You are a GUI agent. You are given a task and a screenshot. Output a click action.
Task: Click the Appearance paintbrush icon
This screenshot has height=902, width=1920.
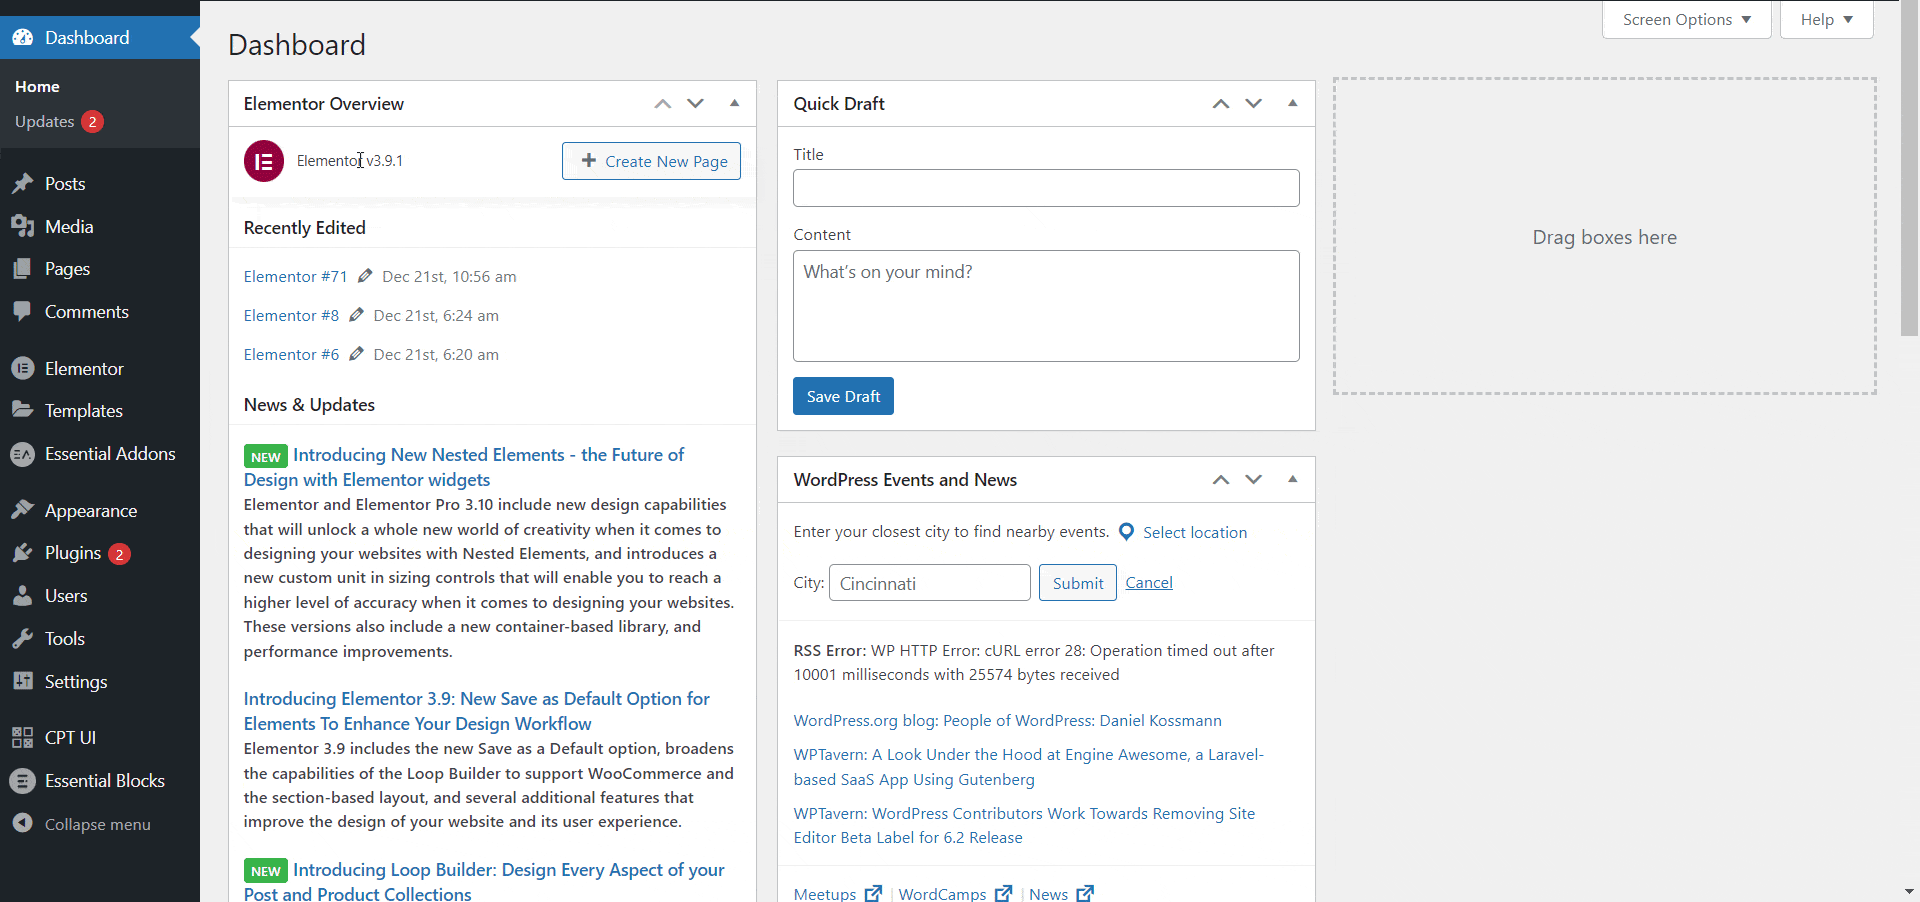click(23, 511)
